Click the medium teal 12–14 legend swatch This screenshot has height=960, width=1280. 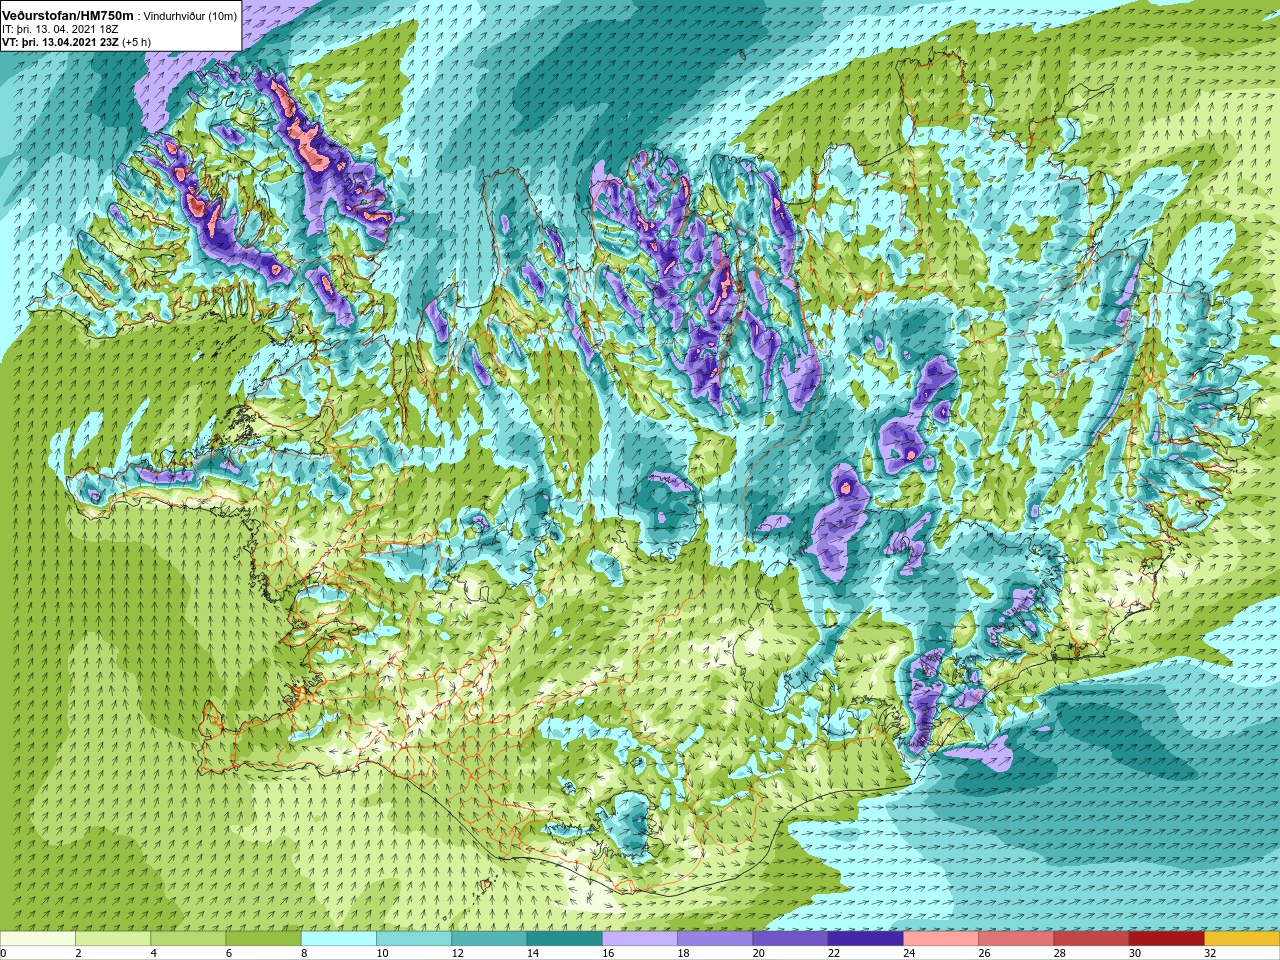(489, 939)
